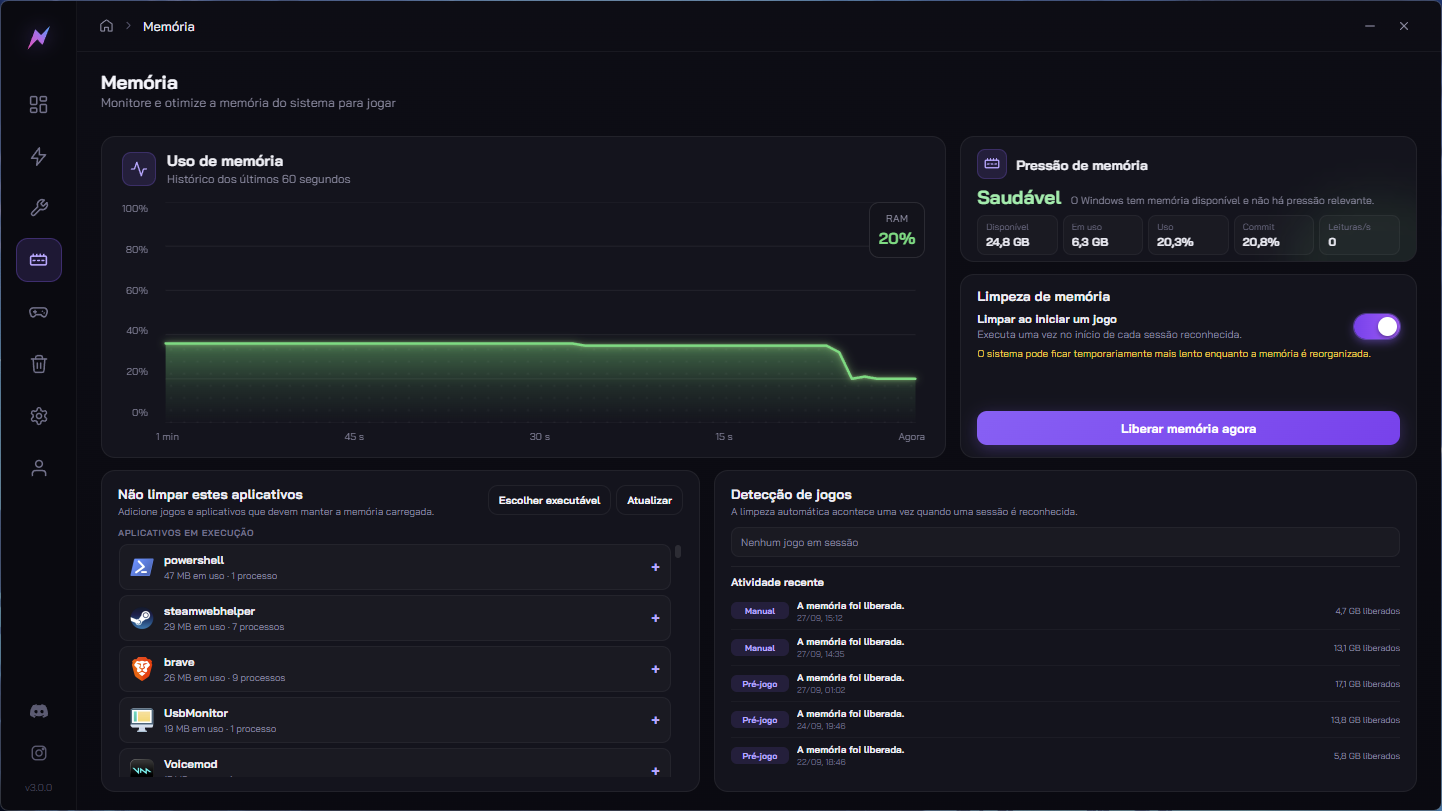
Task: Open the dashboard grid icon in sidebar
Action: point(39,105)
